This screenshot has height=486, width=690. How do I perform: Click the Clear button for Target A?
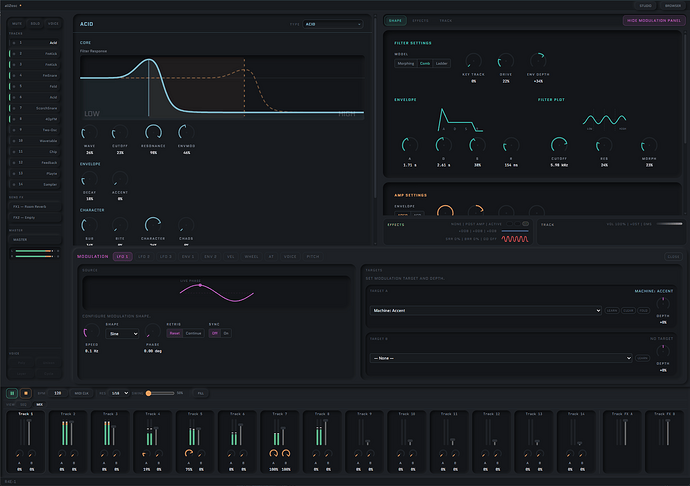pos(628,310)
